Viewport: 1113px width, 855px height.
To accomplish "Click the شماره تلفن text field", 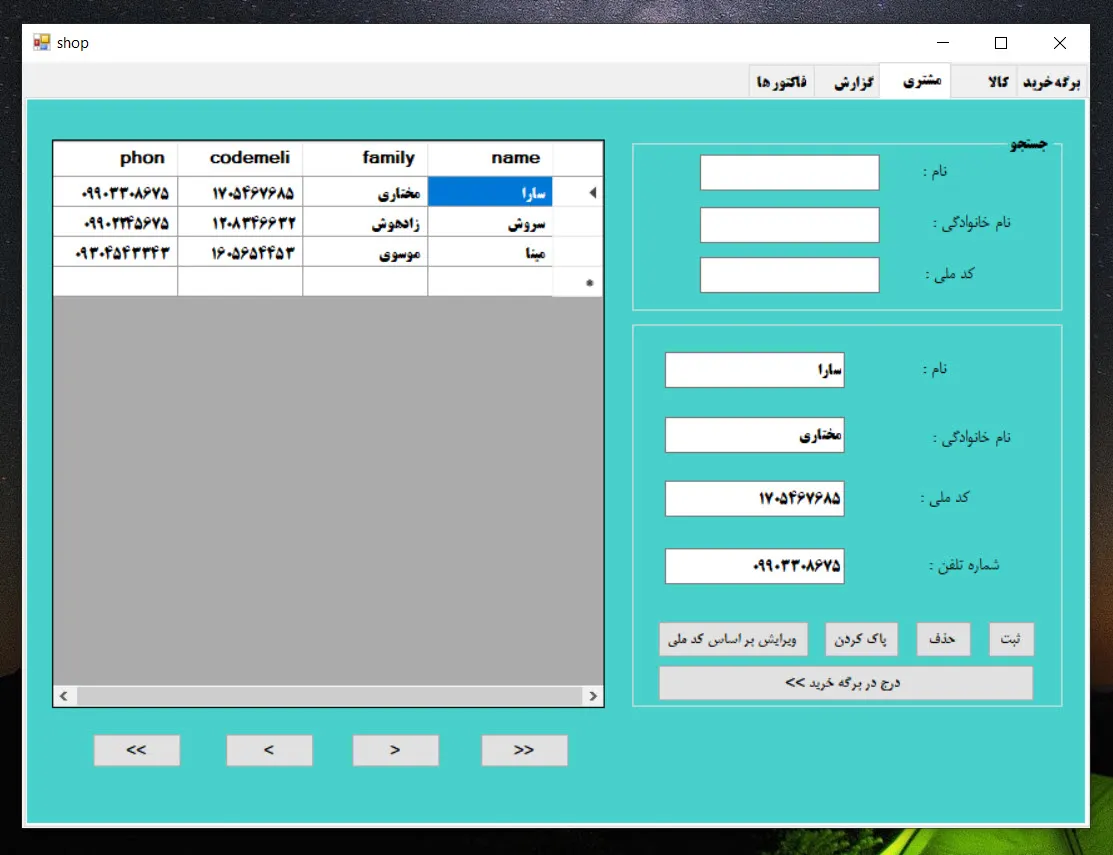I will pos(754,566).
